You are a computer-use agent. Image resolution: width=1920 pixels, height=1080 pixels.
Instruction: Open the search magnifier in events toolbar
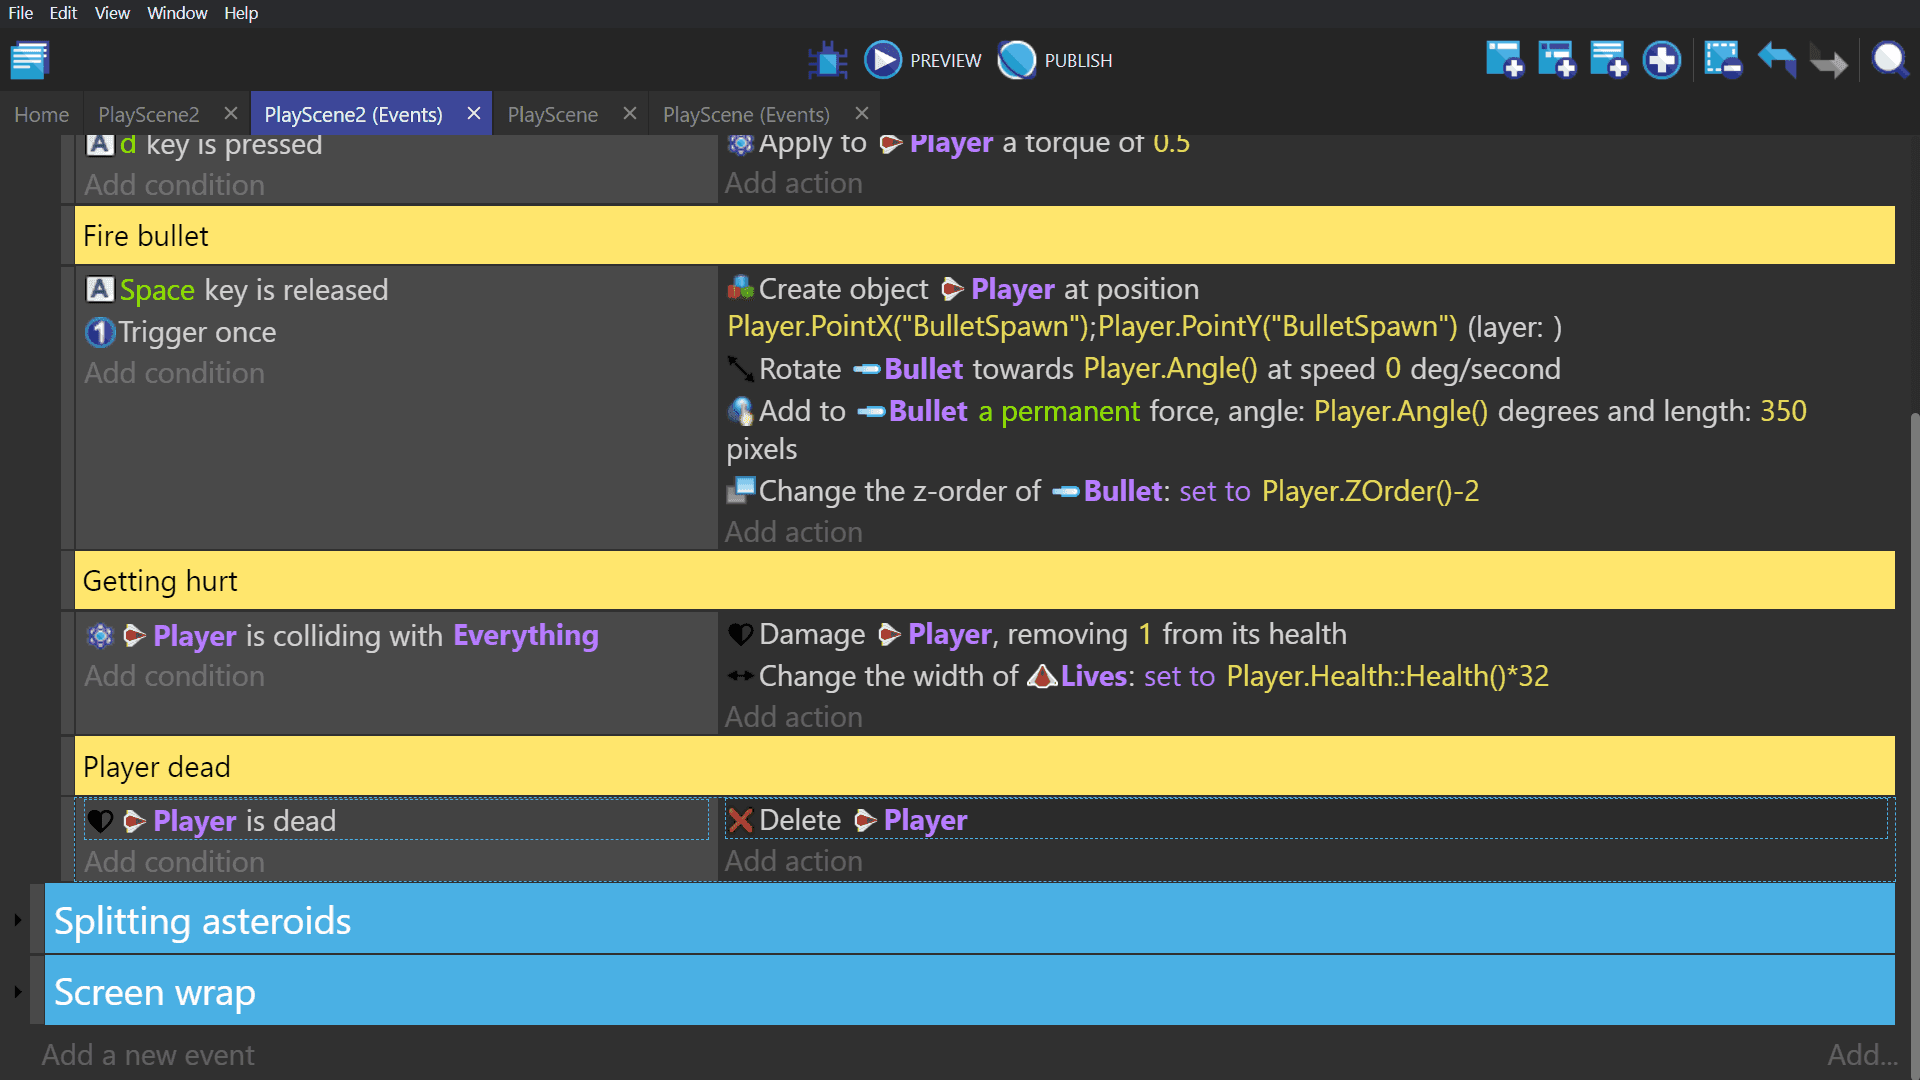click(1889, 60)
